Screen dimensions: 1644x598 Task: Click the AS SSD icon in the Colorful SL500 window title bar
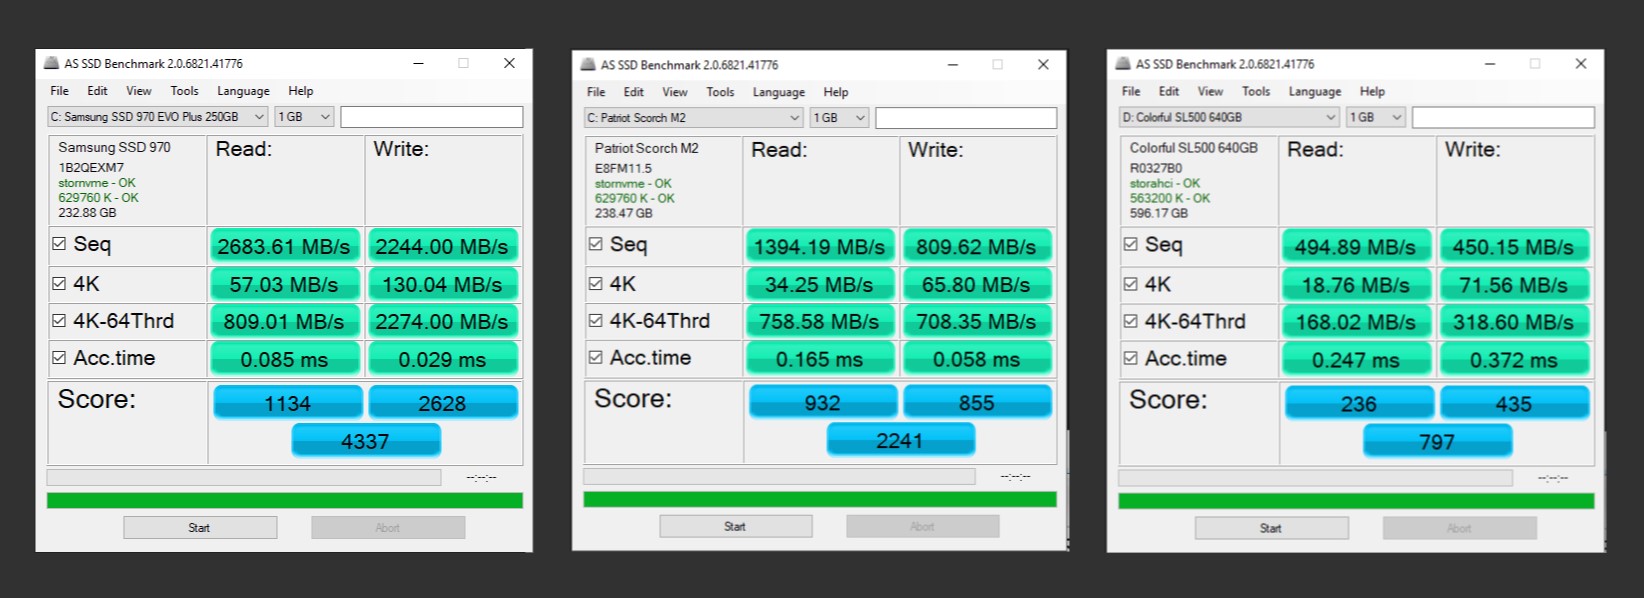click(x=1123, y=63)
